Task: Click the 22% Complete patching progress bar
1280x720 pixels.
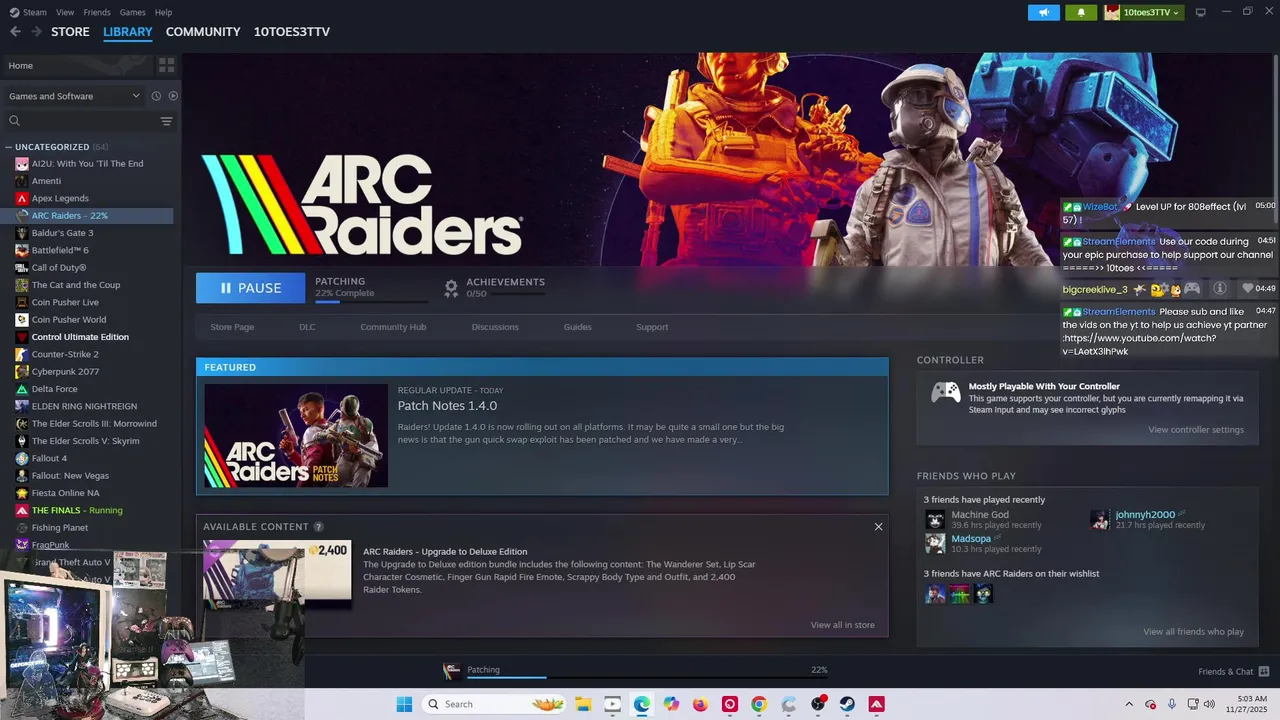Action: [370, 302]
